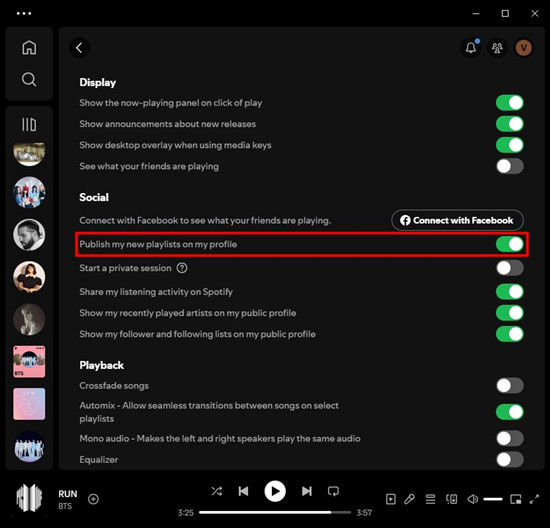Enable Start a private session

pos(510,268)
